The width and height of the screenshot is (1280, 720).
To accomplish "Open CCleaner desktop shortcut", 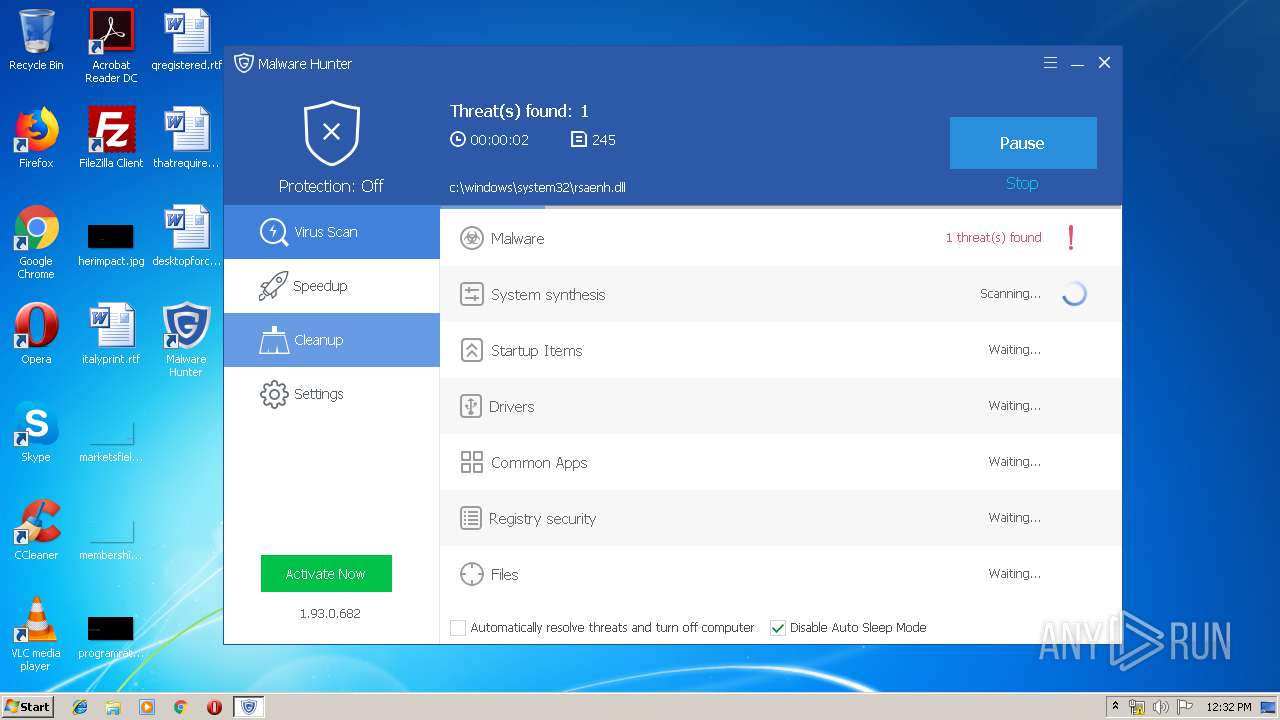I will [36, 530].
